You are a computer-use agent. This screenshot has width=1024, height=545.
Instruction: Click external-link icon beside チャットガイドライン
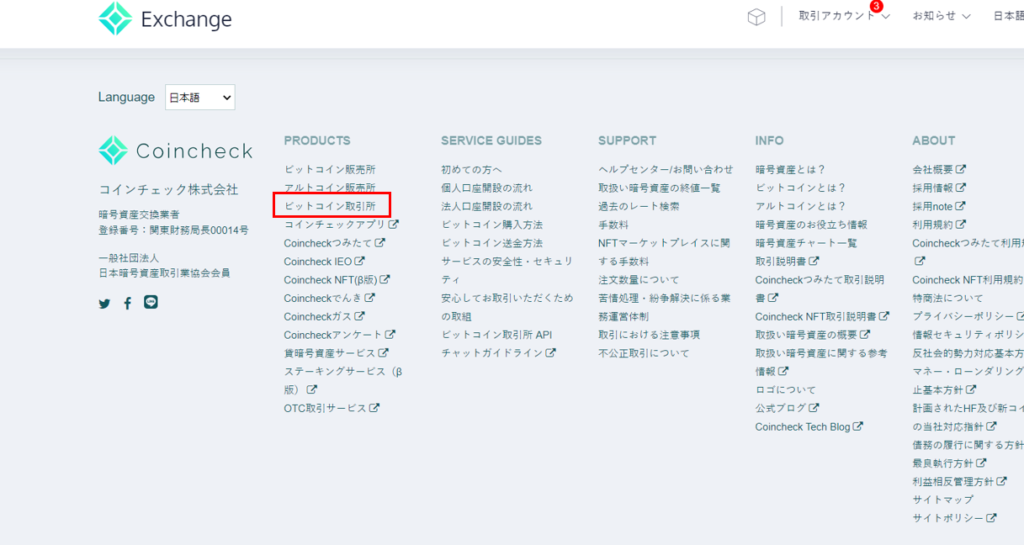(551, 352)
